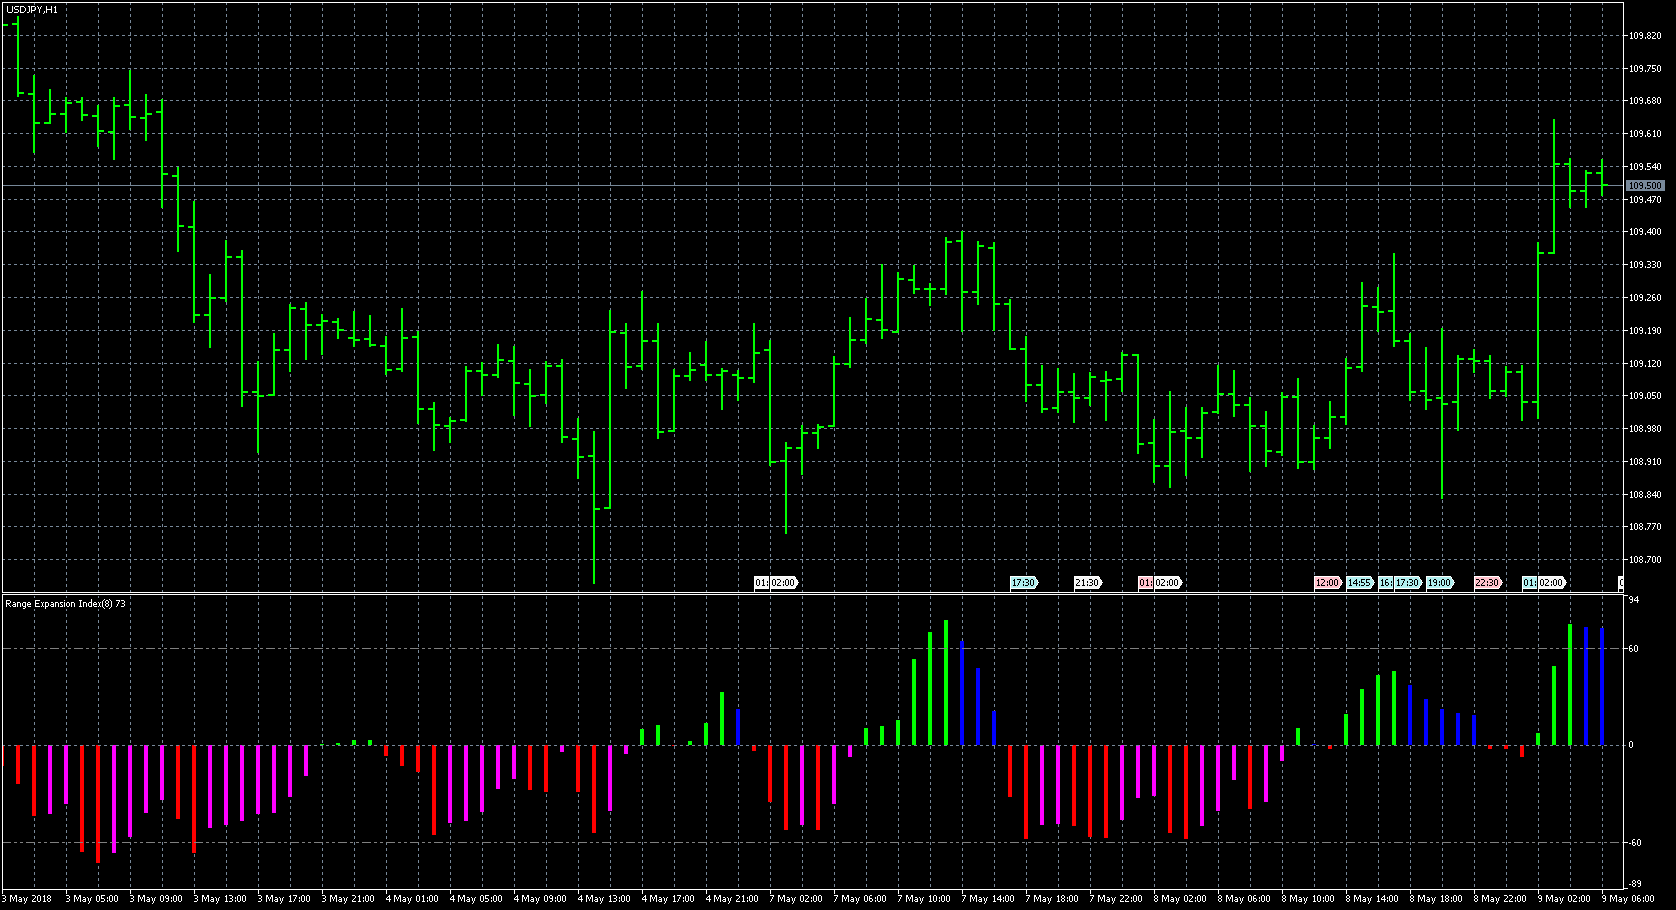Image resolution: width=1676 pixels, height=910 pixels.
Task: Select the pink 22:30 event marker
Action: tap(1487, 583)
